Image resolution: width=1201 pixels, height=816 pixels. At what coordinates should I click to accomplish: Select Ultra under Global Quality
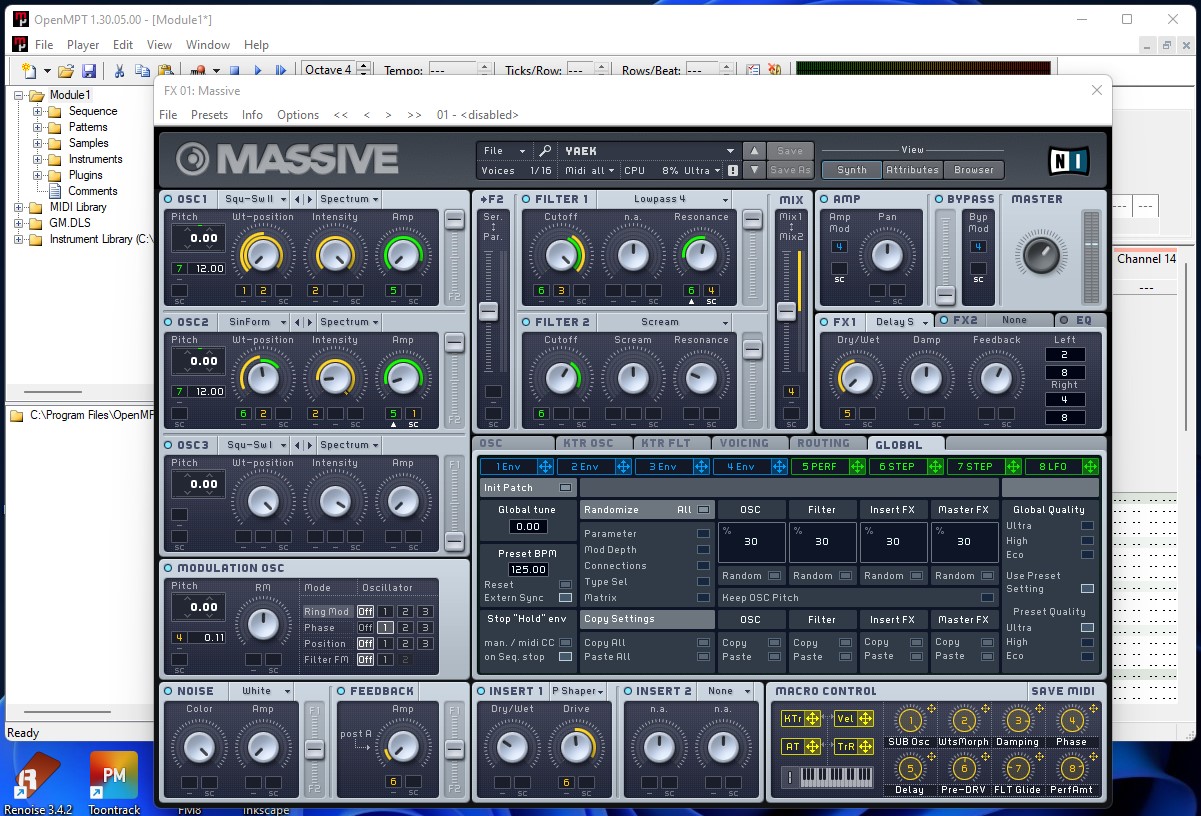coord(1087,526)
